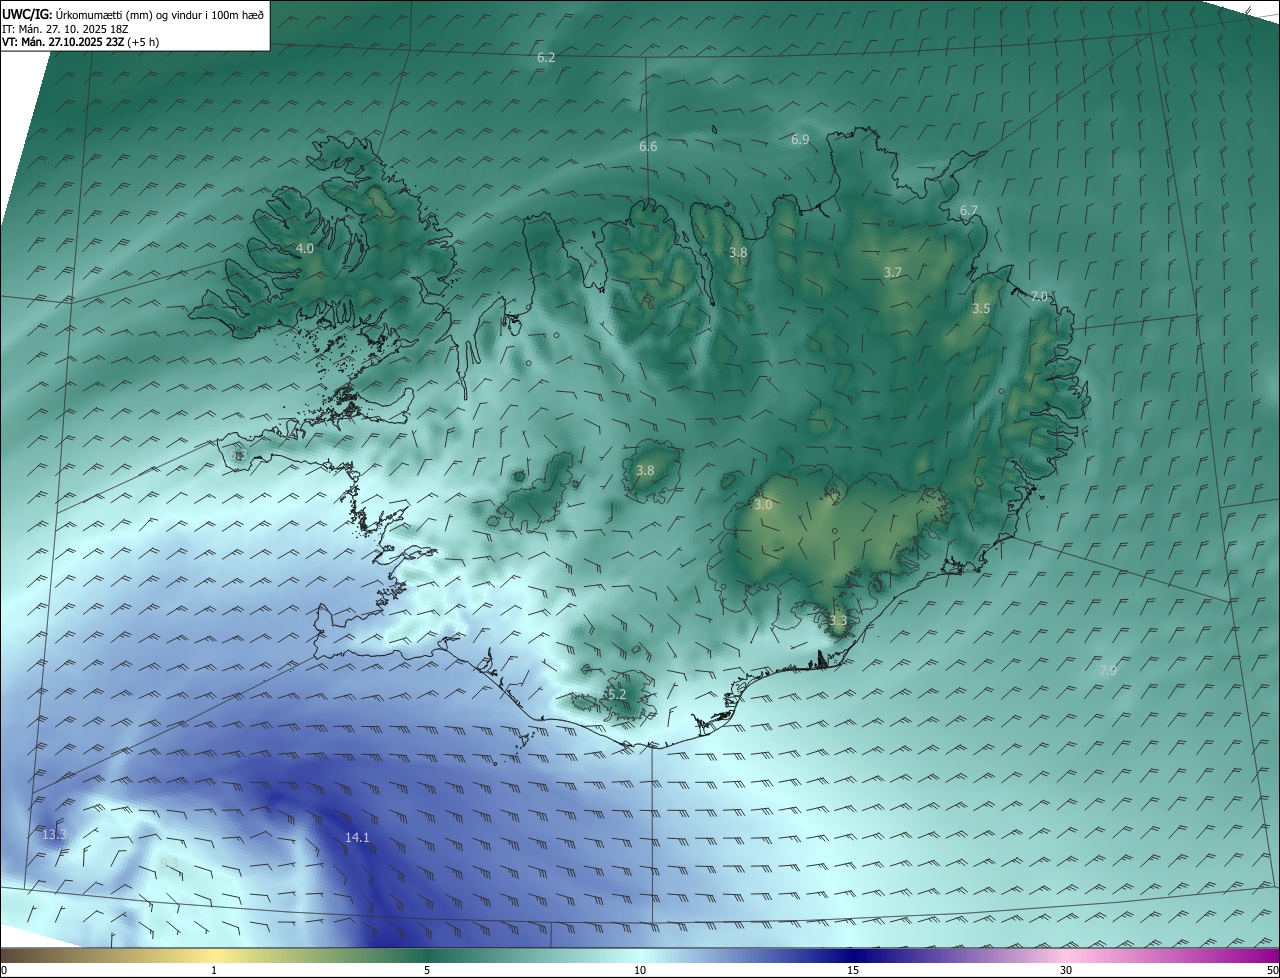Click the 6.7 value label
Viewport: 1280px width, 978px height.
968,211
